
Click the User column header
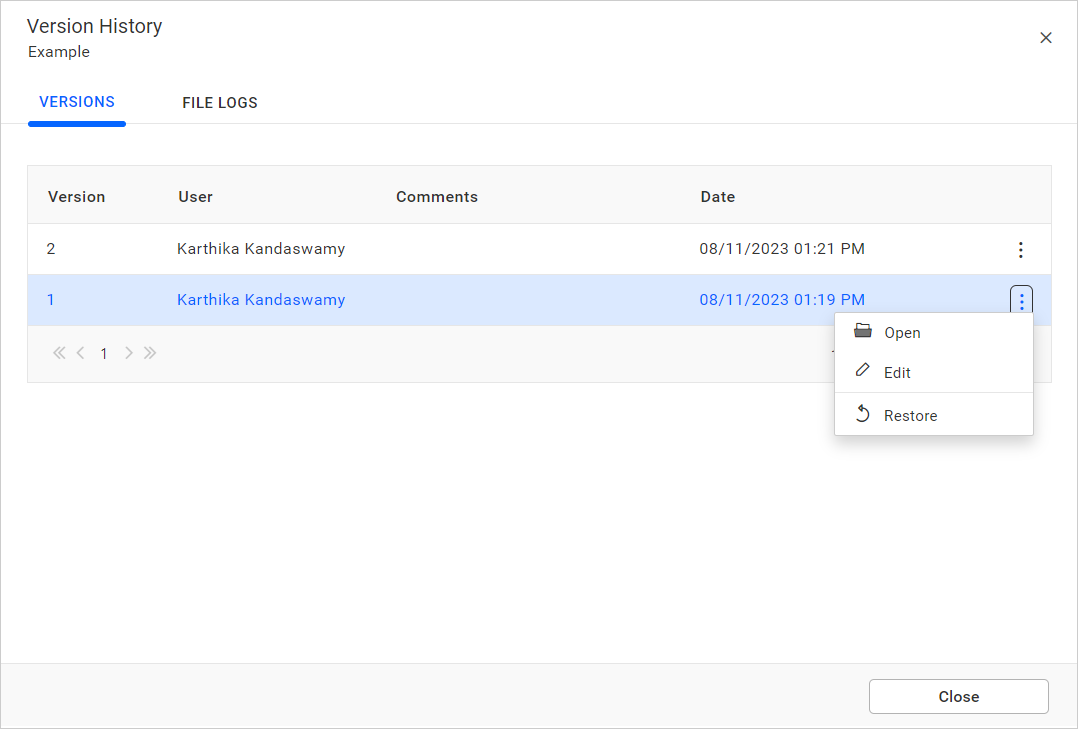pos(195,197)
